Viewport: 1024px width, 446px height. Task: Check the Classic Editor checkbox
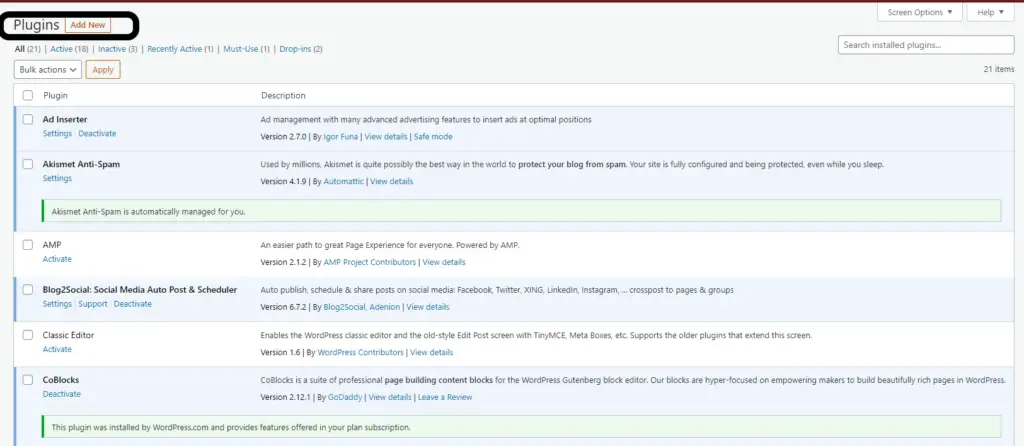[27, 335]
